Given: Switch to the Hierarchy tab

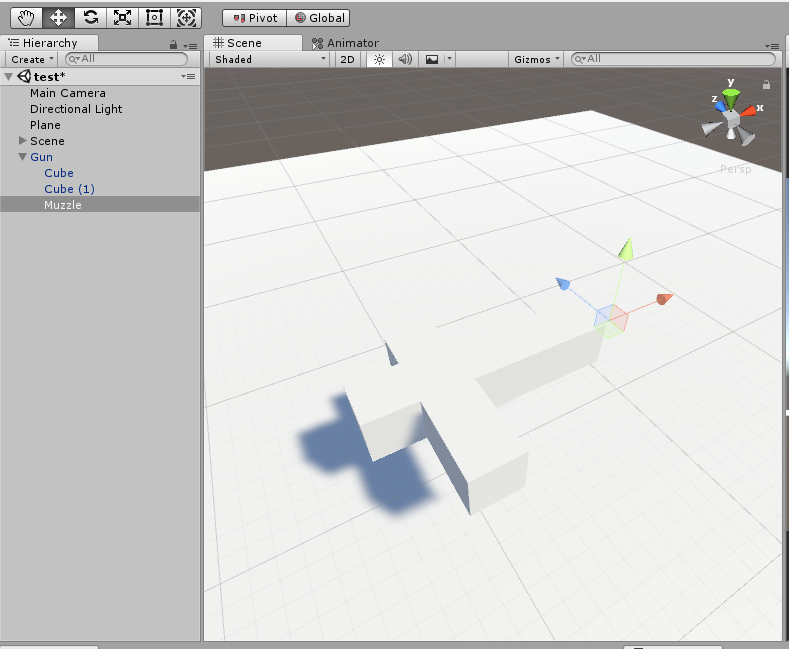Looking at the screenshot, I should [49, 43].
